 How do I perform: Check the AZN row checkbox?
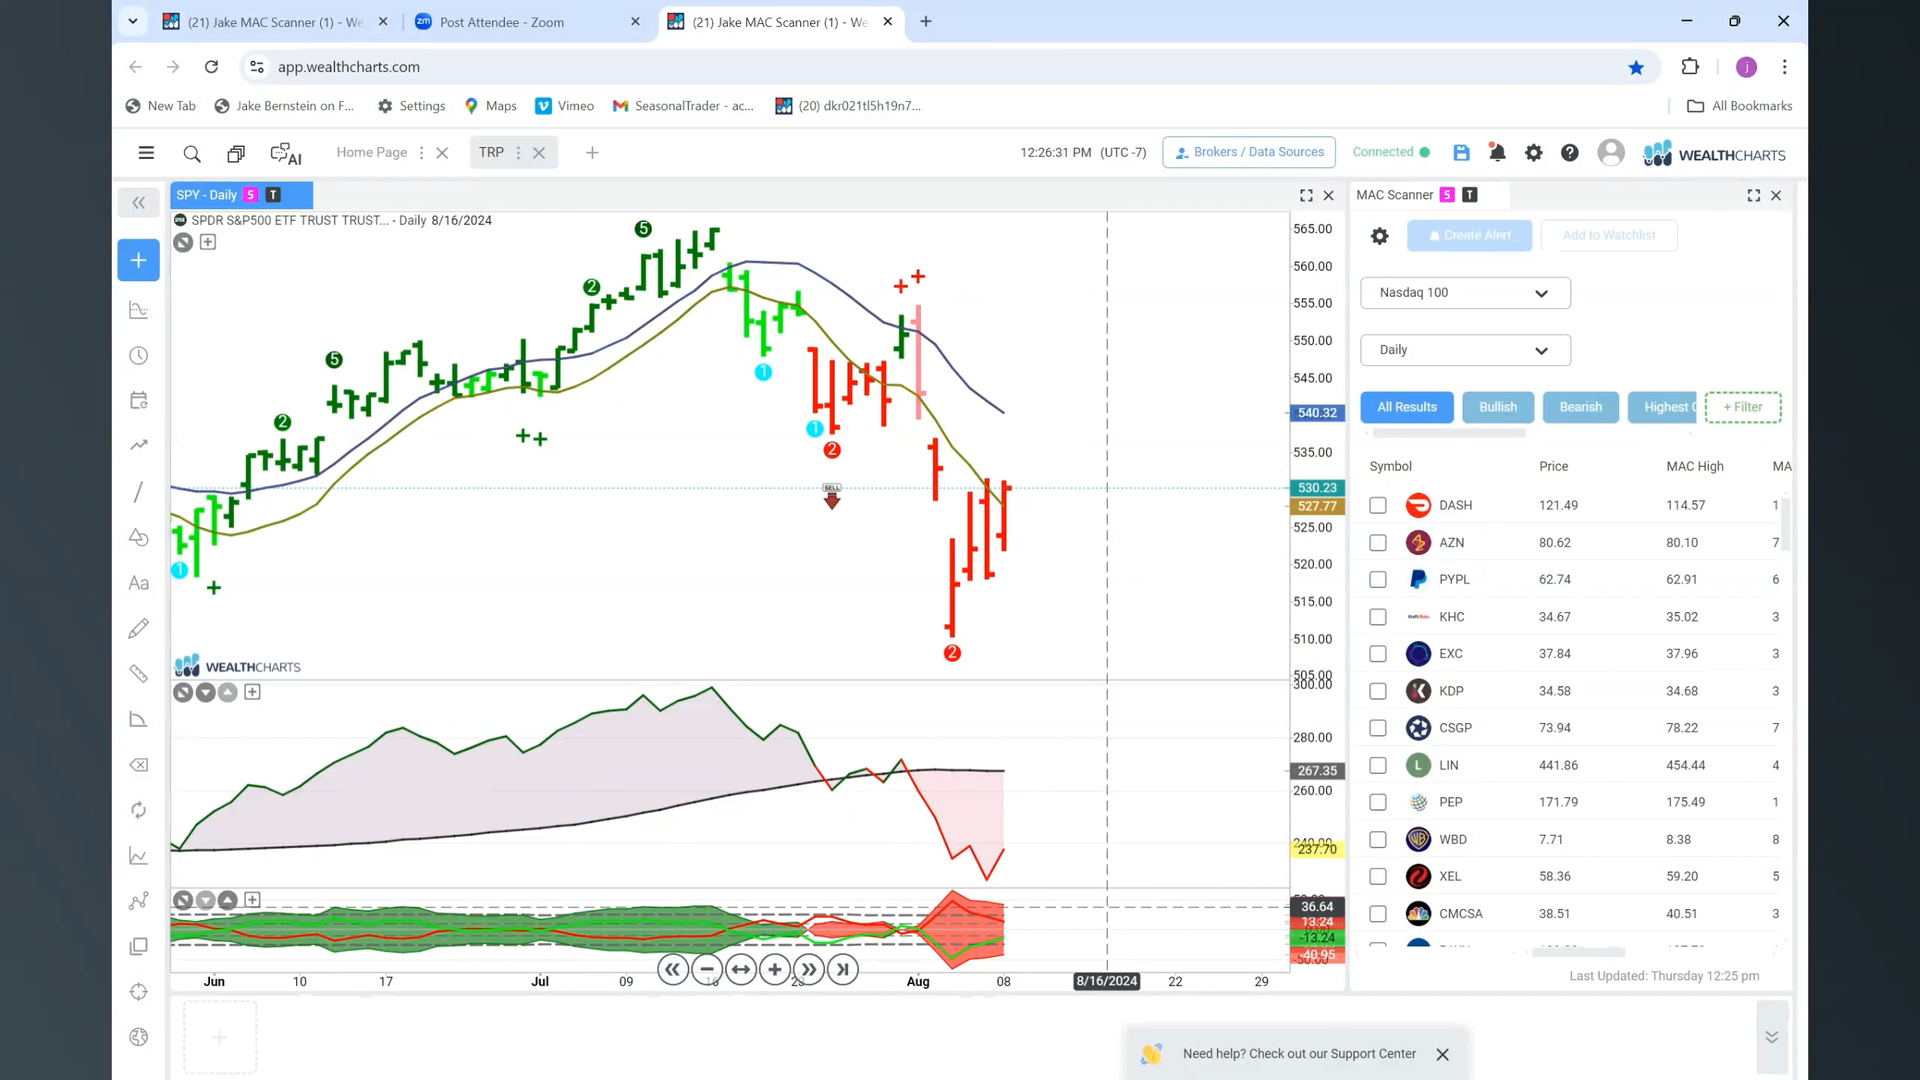click(1378, 543)
